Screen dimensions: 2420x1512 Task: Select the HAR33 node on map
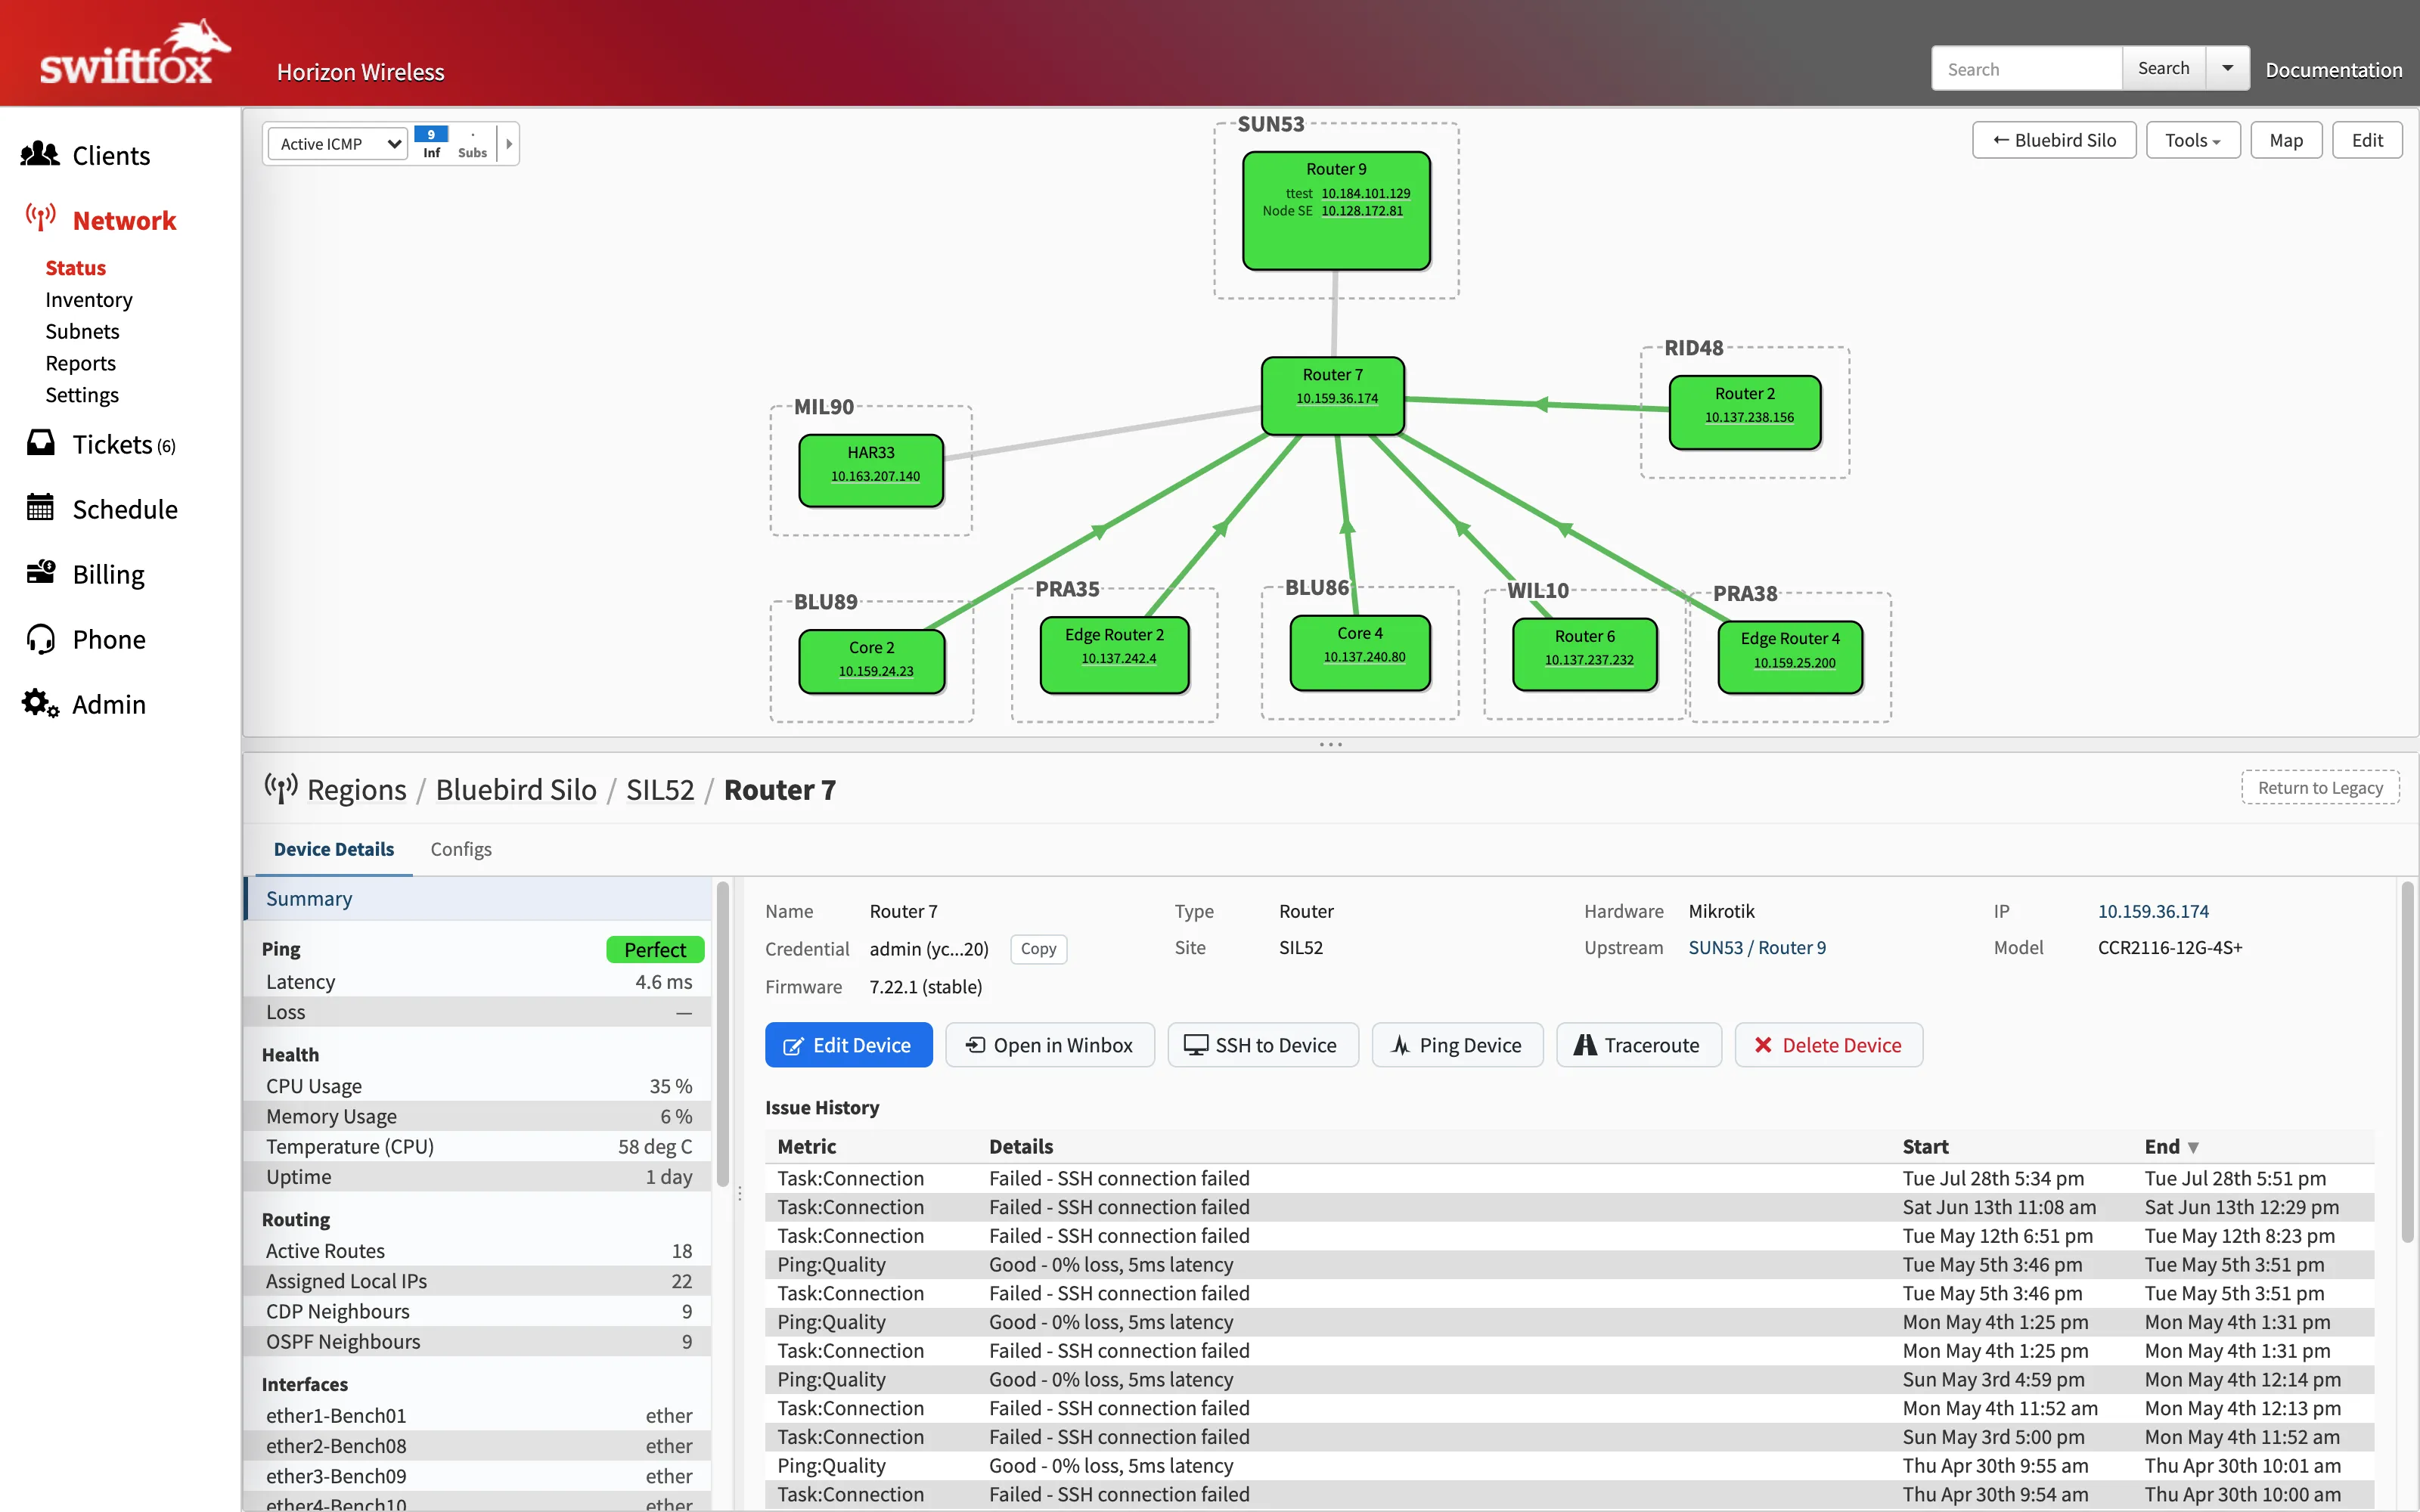click(x=871, y=470)
